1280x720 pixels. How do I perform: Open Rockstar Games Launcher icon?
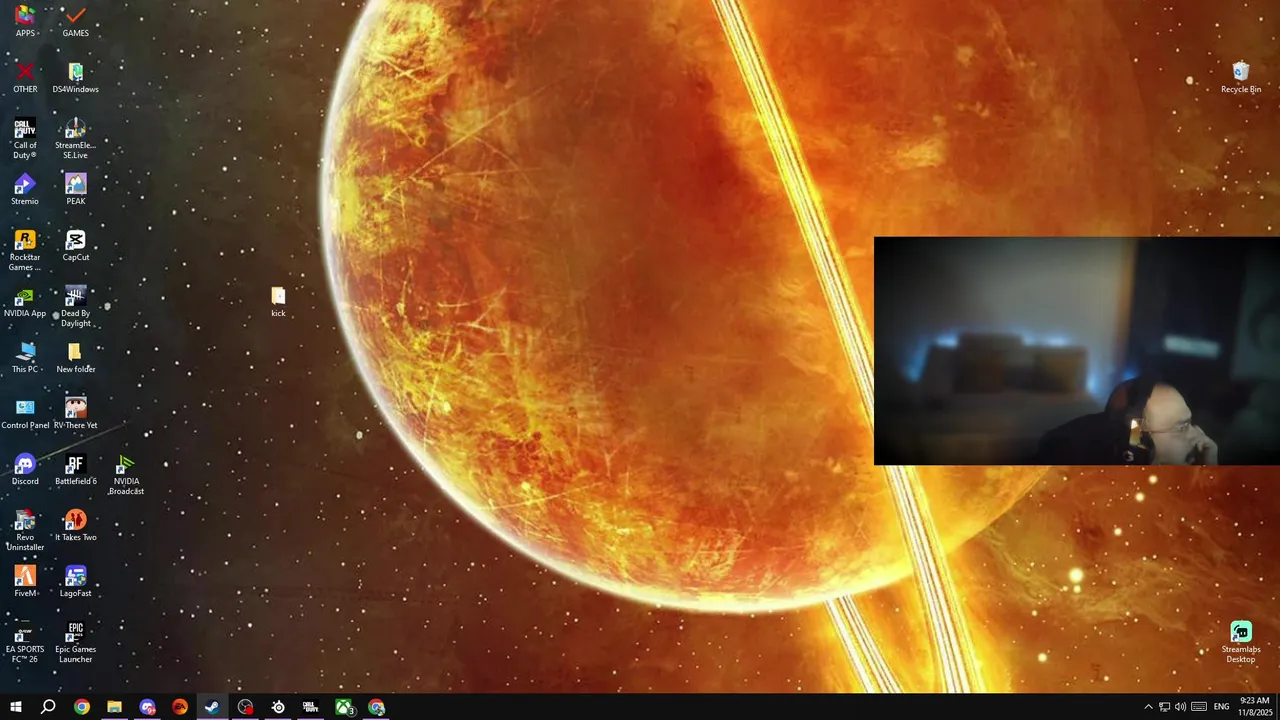[x=25, y=251]
